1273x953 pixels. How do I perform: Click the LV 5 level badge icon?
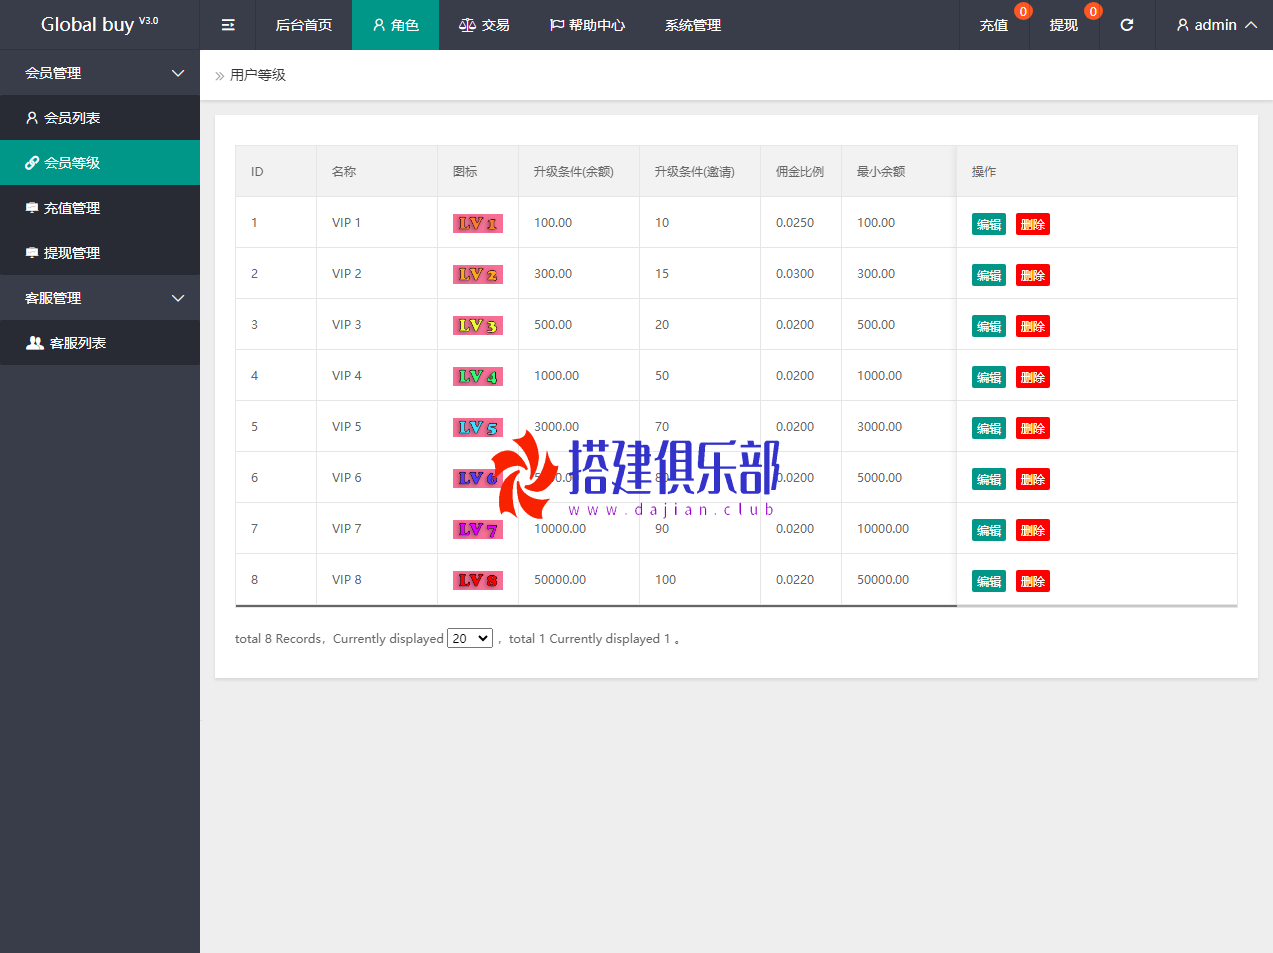pos(478,428)
